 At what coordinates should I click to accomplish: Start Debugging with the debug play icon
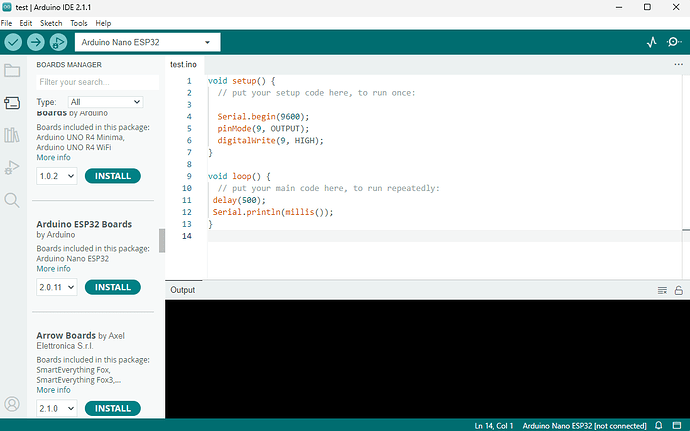tap(58, 42)
